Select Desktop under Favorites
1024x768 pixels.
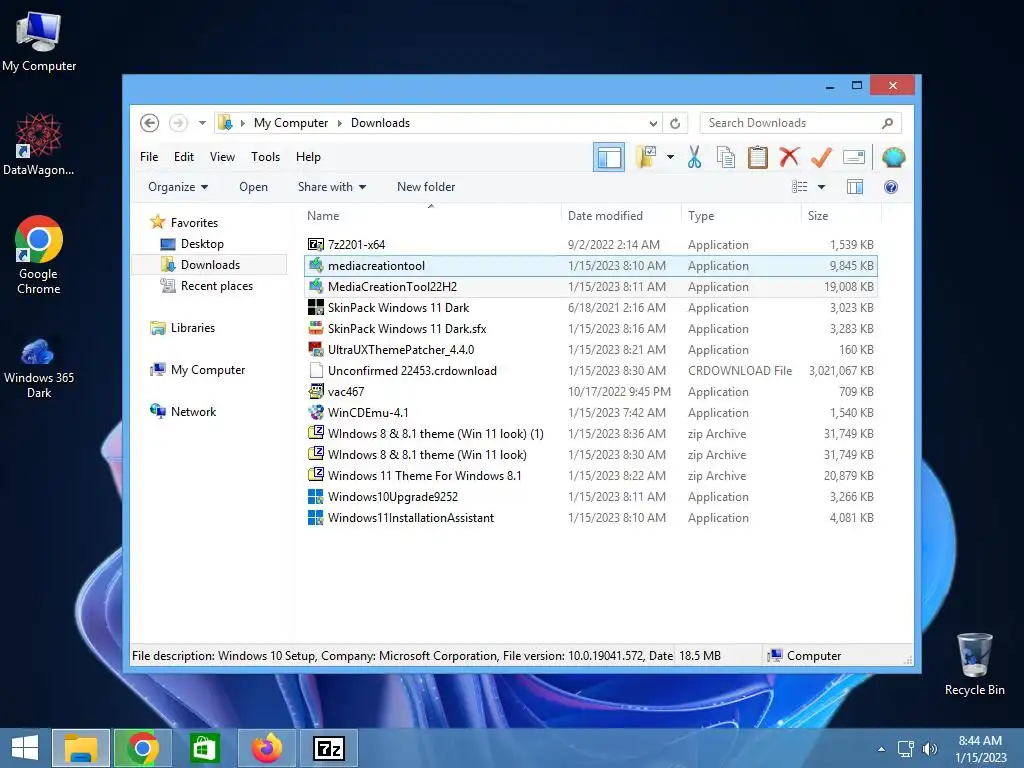202,244
